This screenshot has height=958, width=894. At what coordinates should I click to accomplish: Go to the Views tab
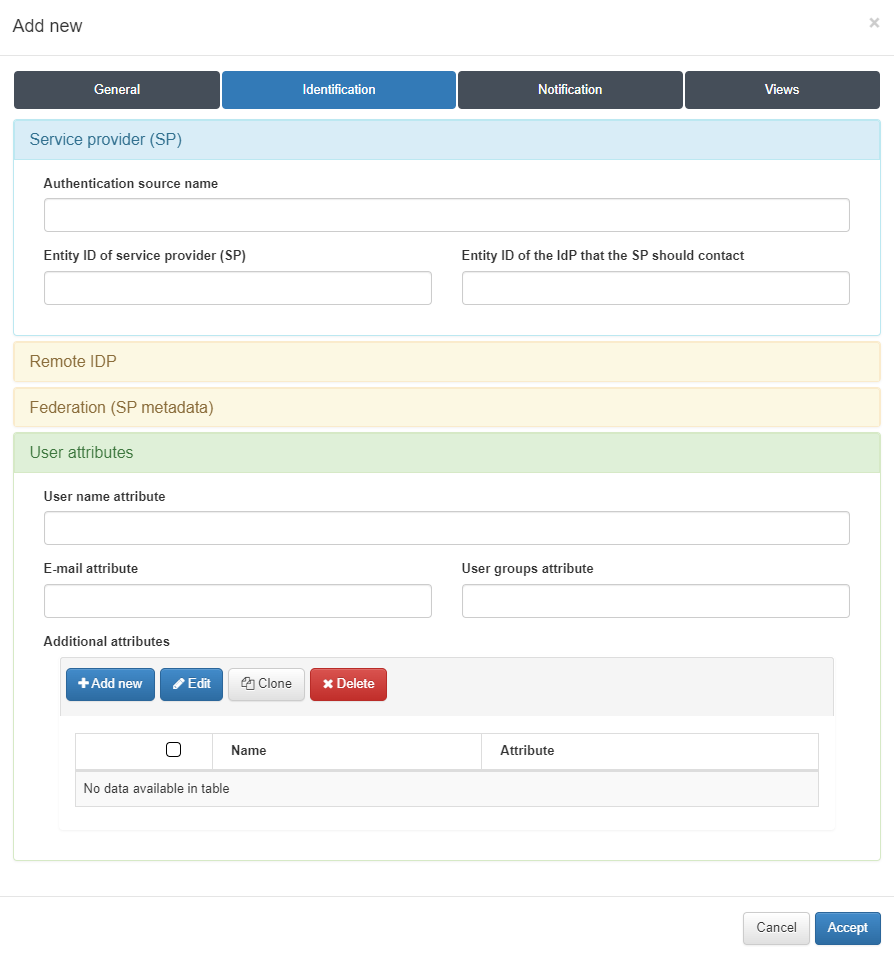click(x=781, y=90)
